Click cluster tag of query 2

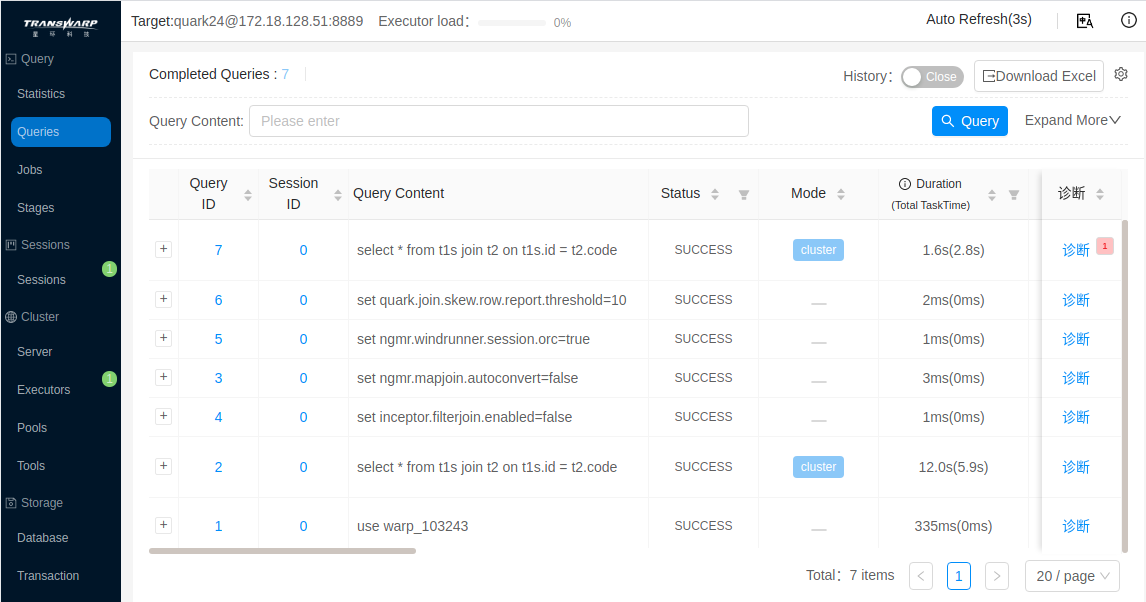pos(818,467)
